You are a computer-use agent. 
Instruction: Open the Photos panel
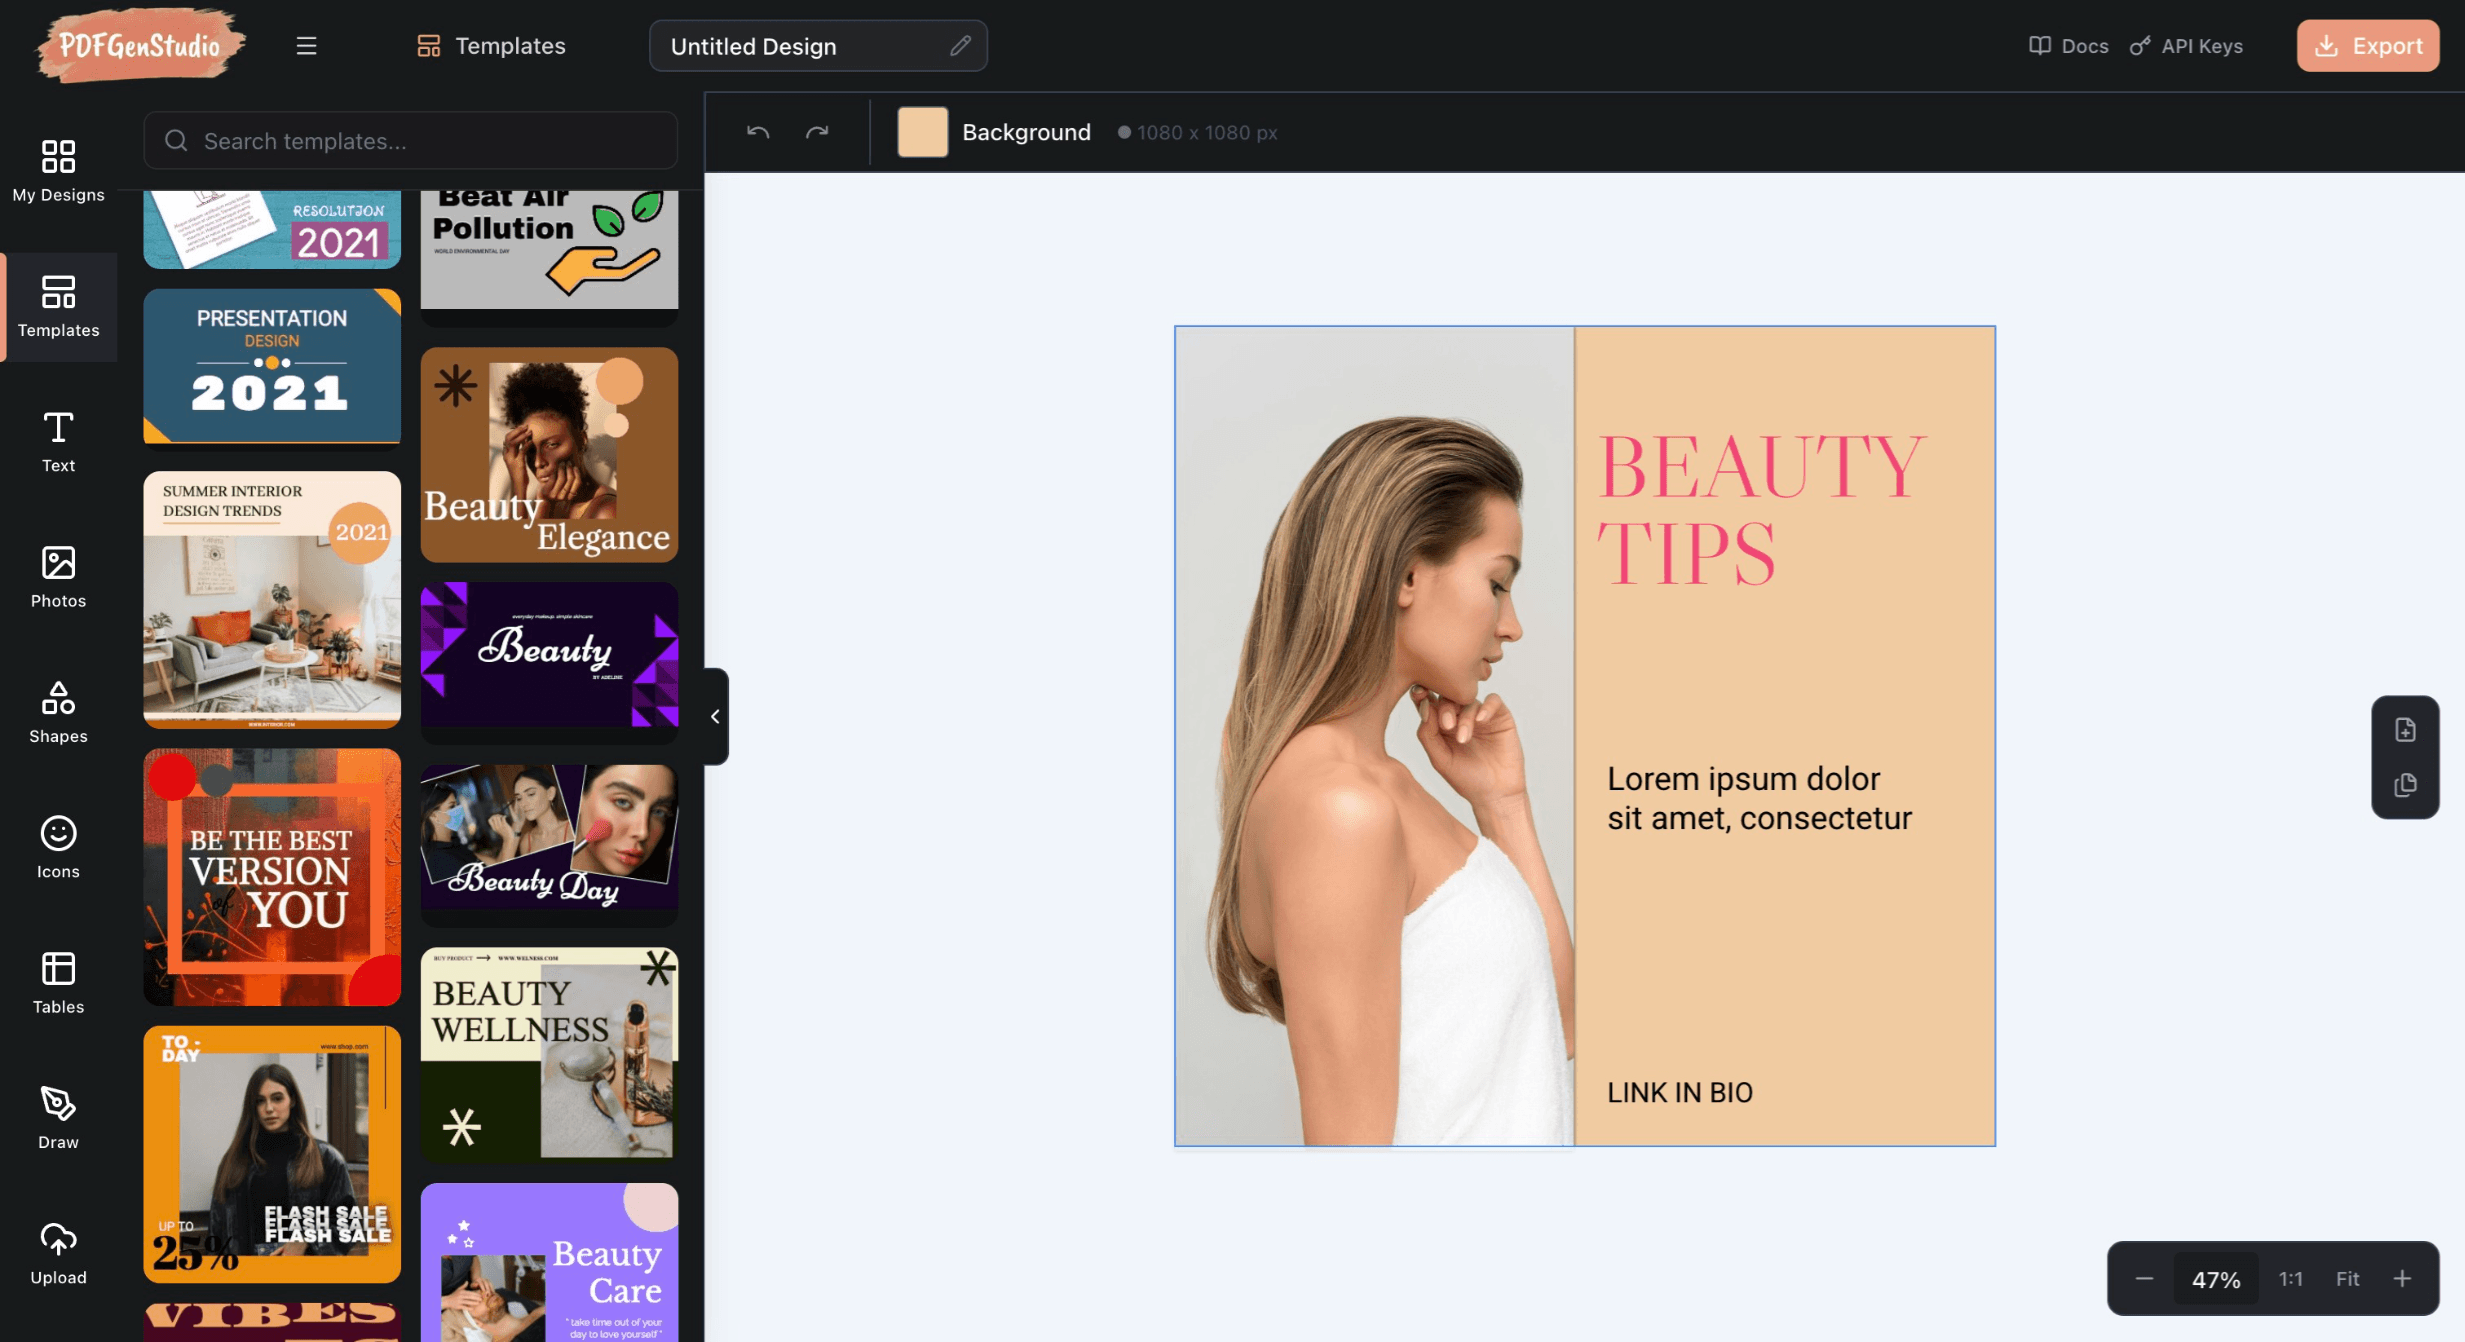pyautogui.click(x=57, y=578)
